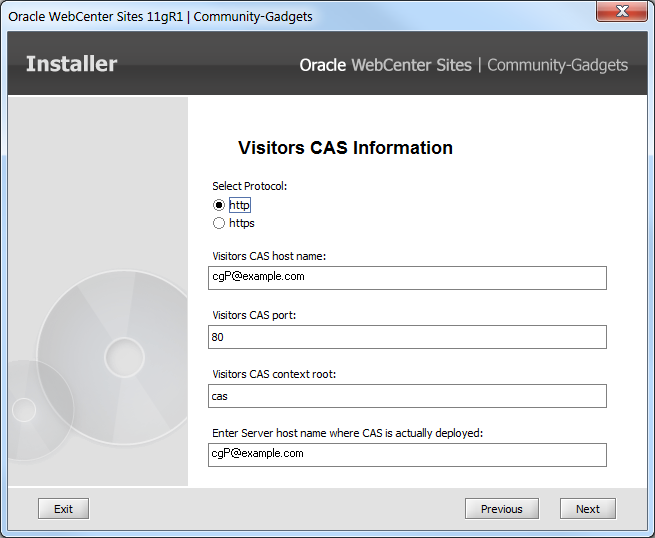
Task: Click the window title bar text
Action: (x=160, y=17)
